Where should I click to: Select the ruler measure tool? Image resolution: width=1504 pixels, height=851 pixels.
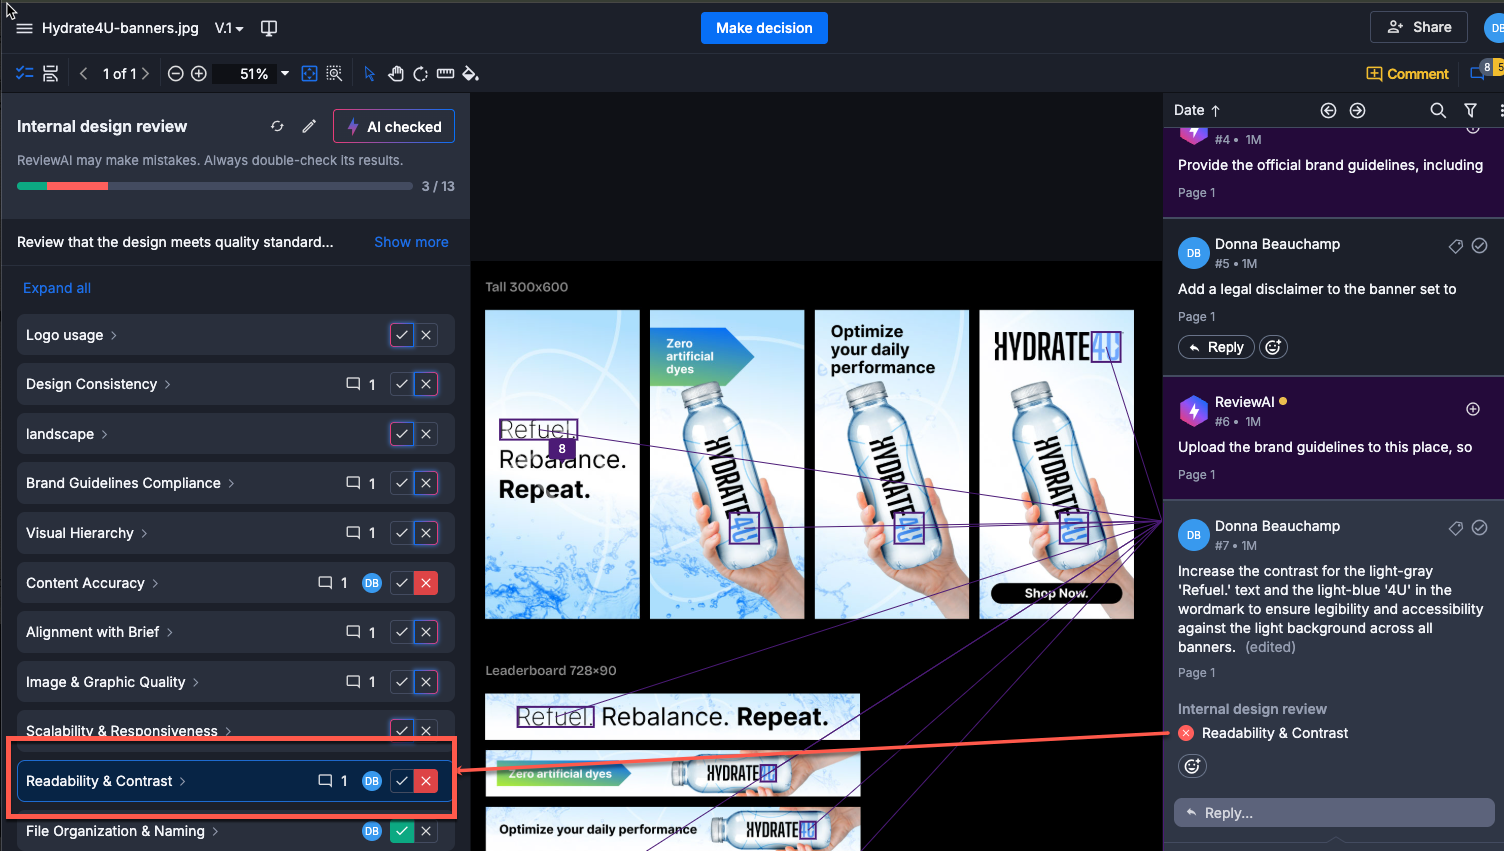point(446,74)
